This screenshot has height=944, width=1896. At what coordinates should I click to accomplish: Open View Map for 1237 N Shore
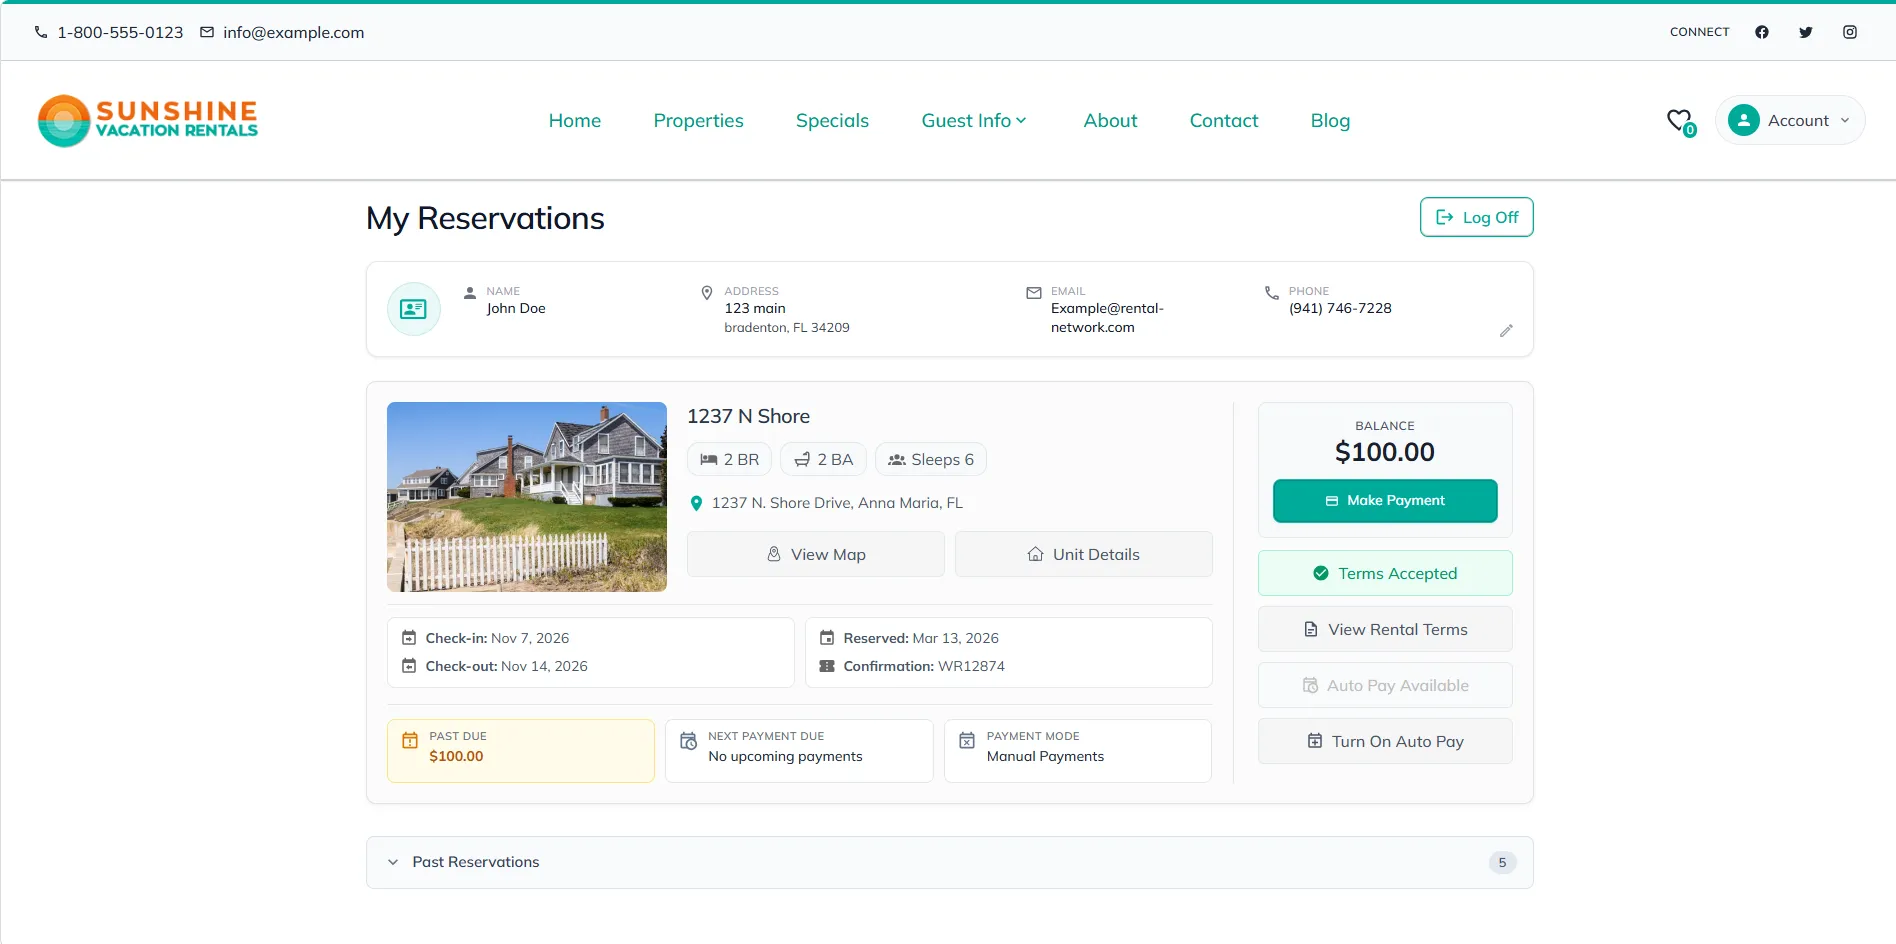[x=816, y=554]
